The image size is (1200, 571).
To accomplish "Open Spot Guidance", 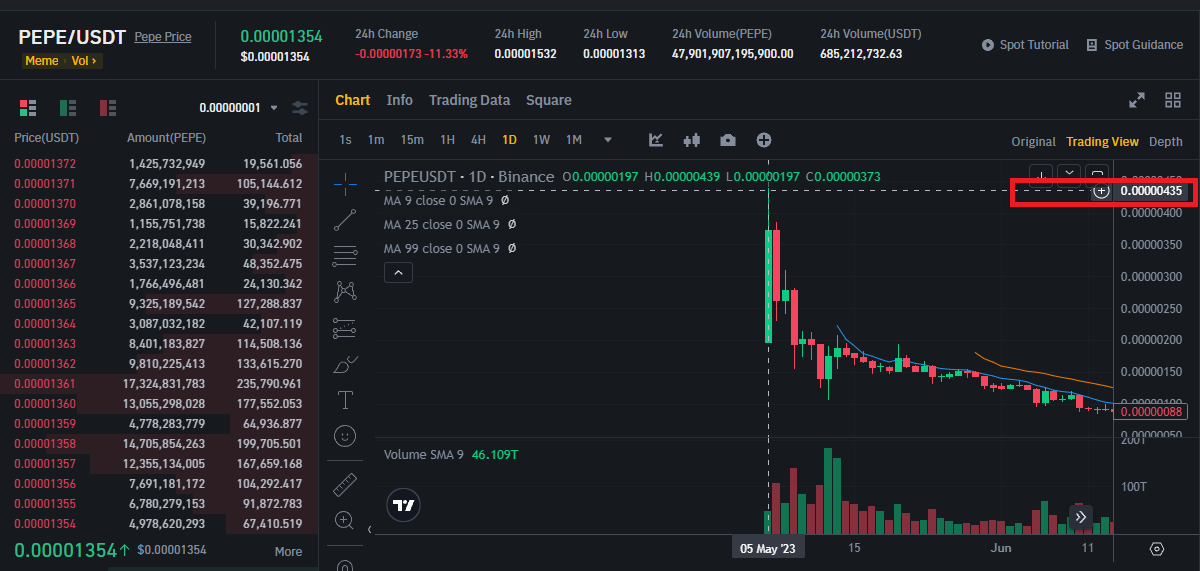I will pos(1135,45).
